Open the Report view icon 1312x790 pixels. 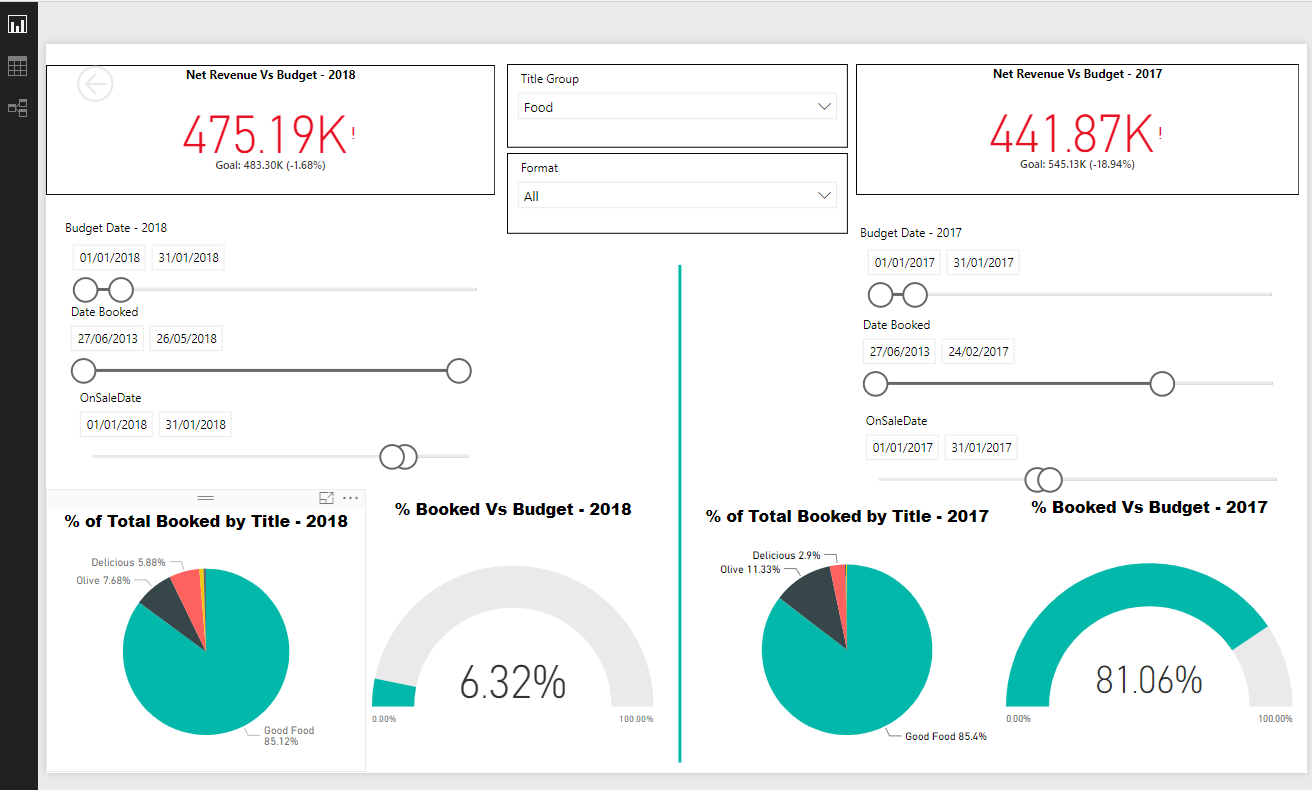pos(18,24)
